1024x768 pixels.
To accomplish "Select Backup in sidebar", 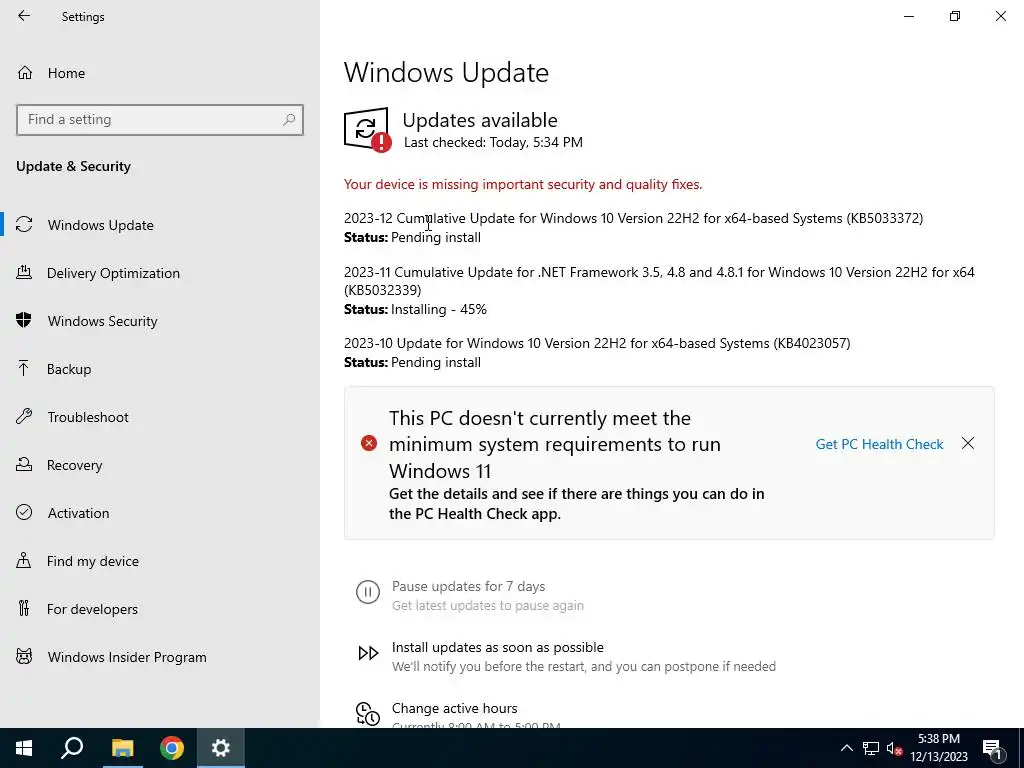I will [69, 369].
